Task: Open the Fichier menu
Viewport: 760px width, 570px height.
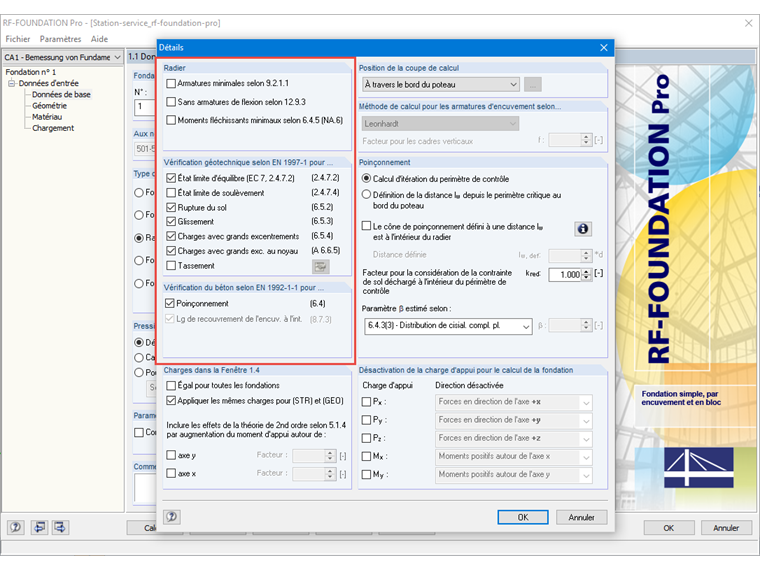Action: pyautogui.click(x=18, y=39)
